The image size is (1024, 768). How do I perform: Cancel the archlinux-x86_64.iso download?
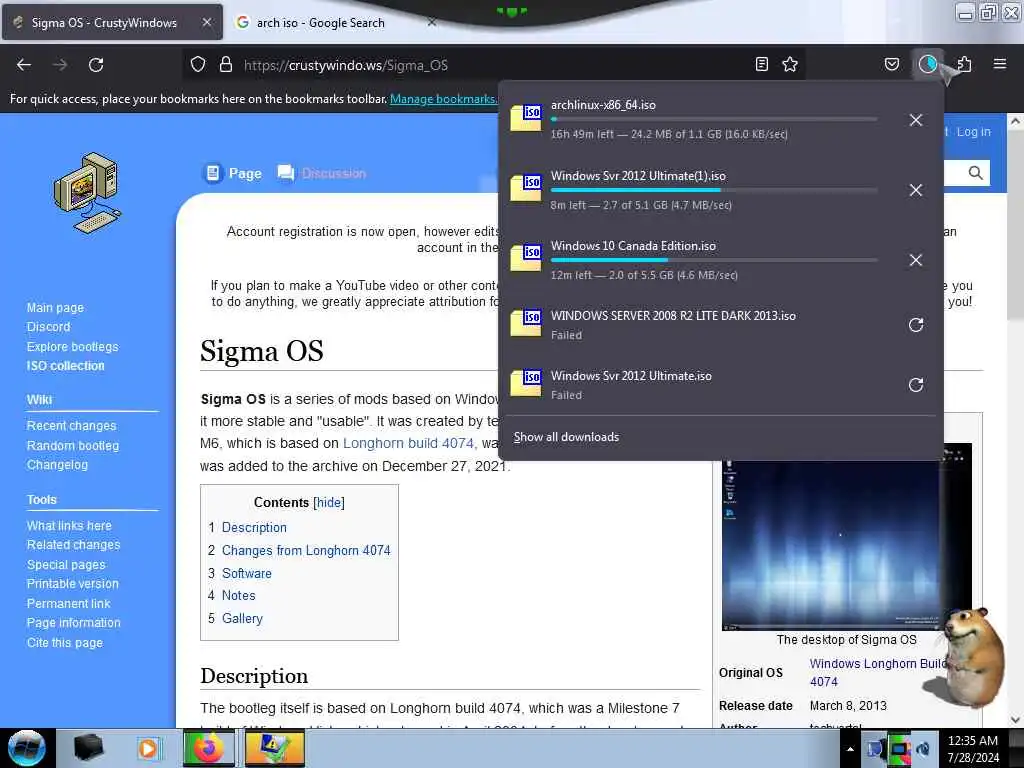[916, 120]
